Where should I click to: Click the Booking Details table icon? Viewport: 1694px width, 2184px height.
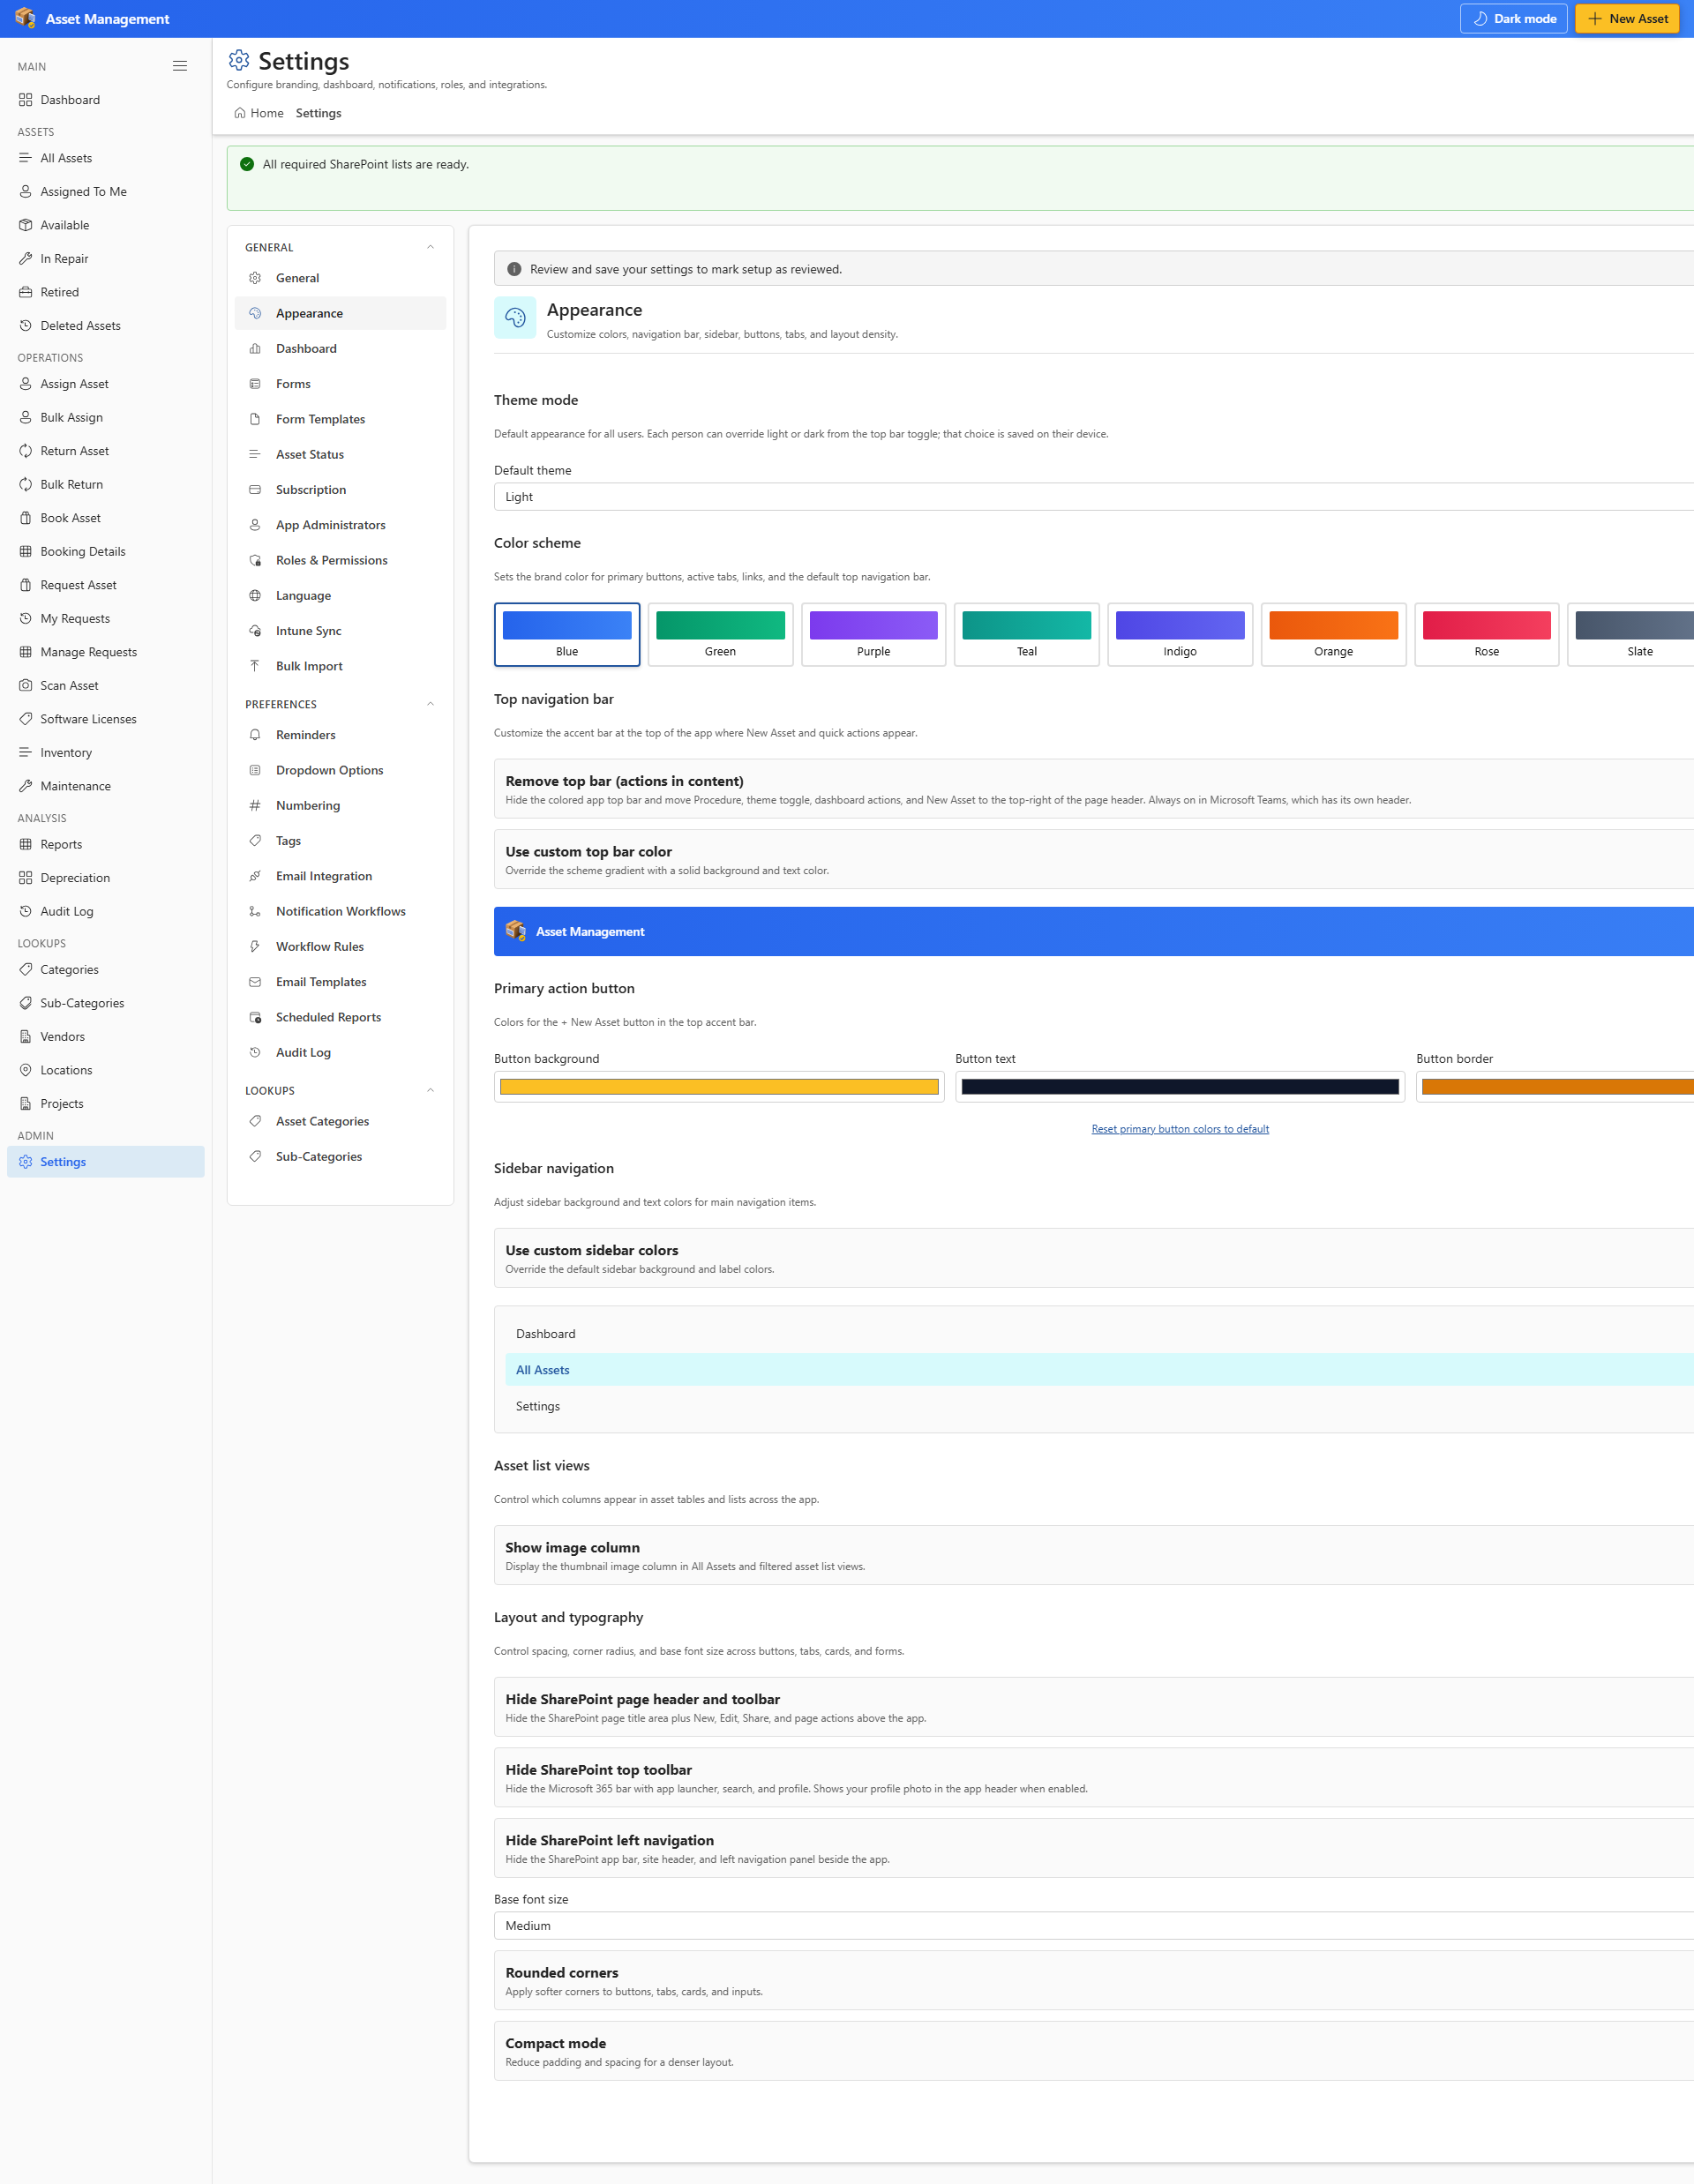coord(26,551)
